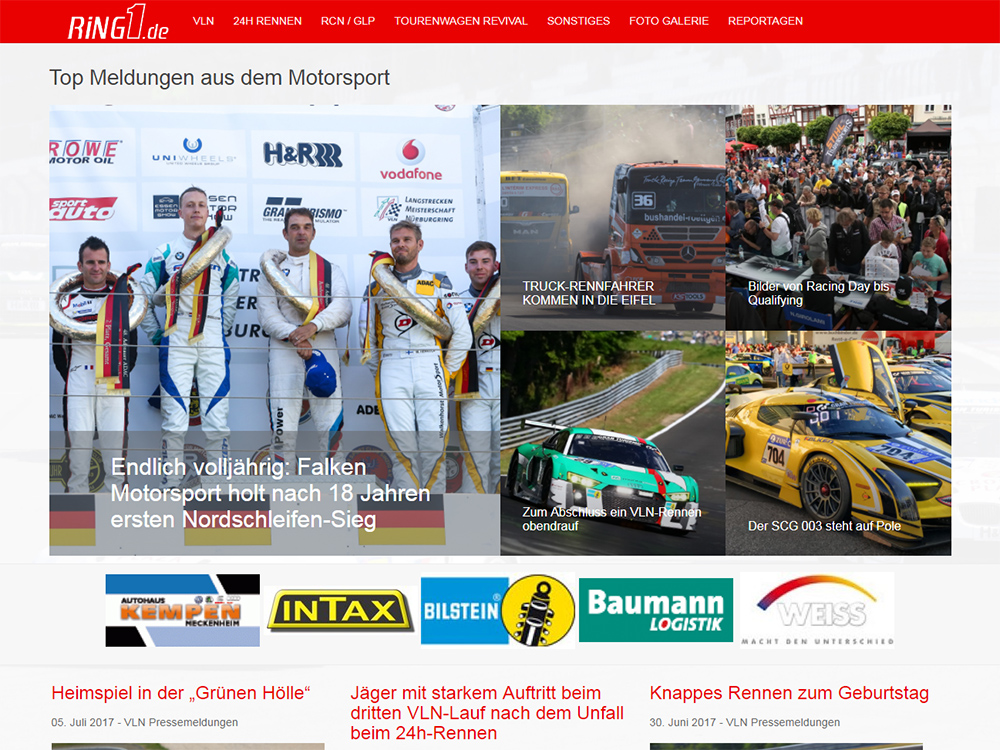Open the 24H RENNEN menu
This screenshot has height=750, width=1000.
(267, 21)
